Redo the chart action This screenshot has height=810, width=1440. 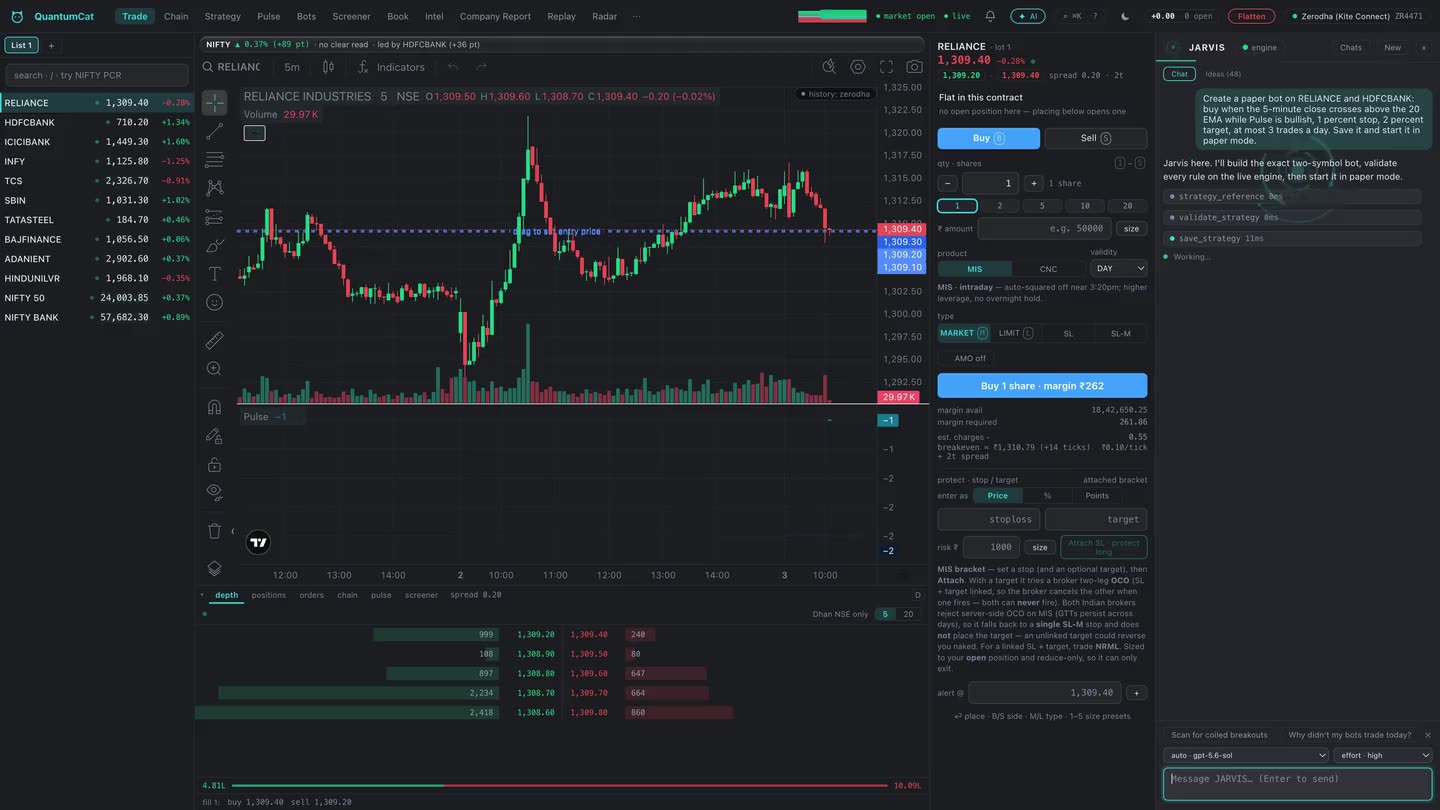click(481, 67)
